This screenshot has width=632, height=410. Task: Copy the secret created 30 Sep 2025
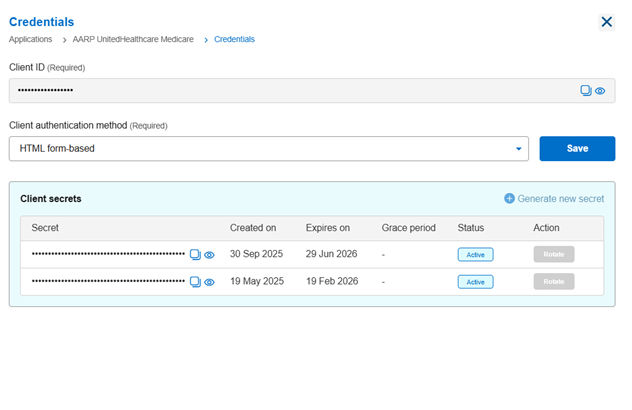click(195, 254)
